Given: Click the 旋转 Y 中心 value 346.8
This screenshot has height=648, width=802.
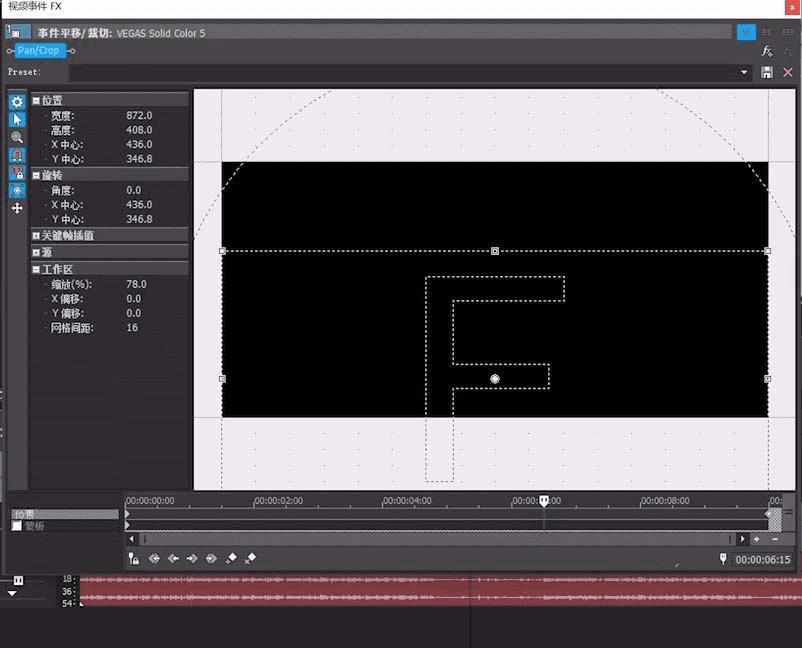Looking at the screenshot, I should click(139, 219).
